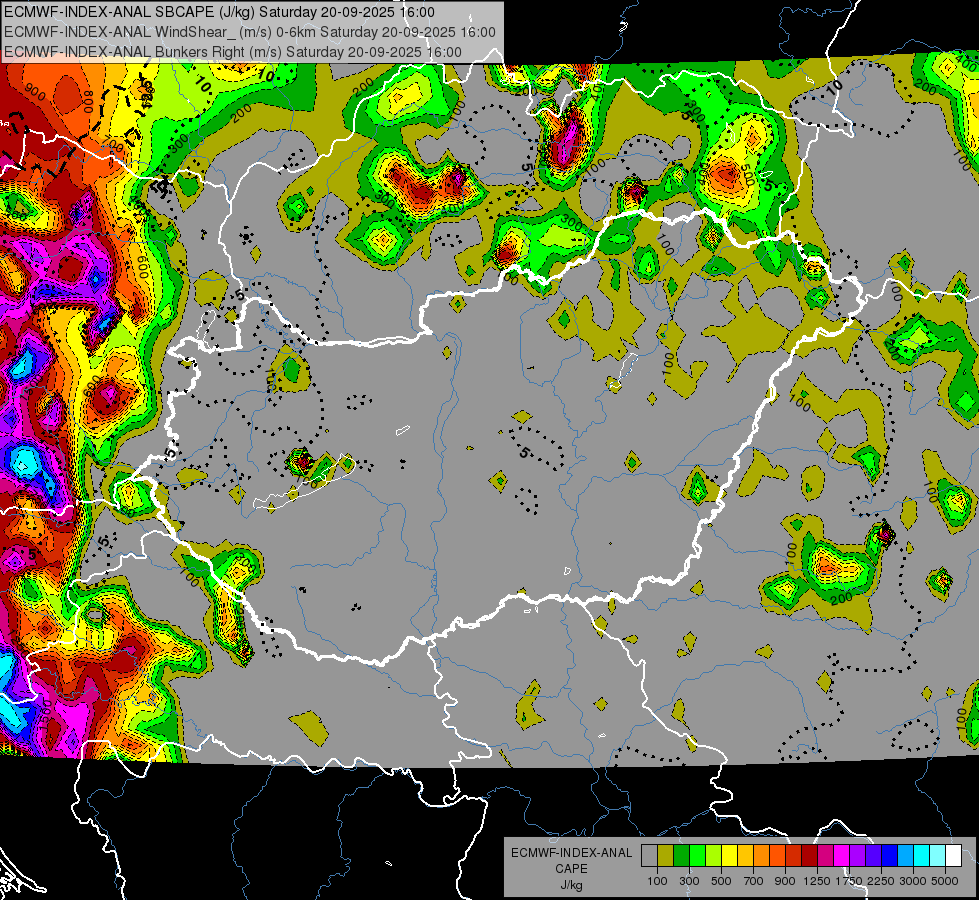Screen dimensions: 979x900
Task: Pick the dark red swatch left of 1250
Action: tap(810, 856)
